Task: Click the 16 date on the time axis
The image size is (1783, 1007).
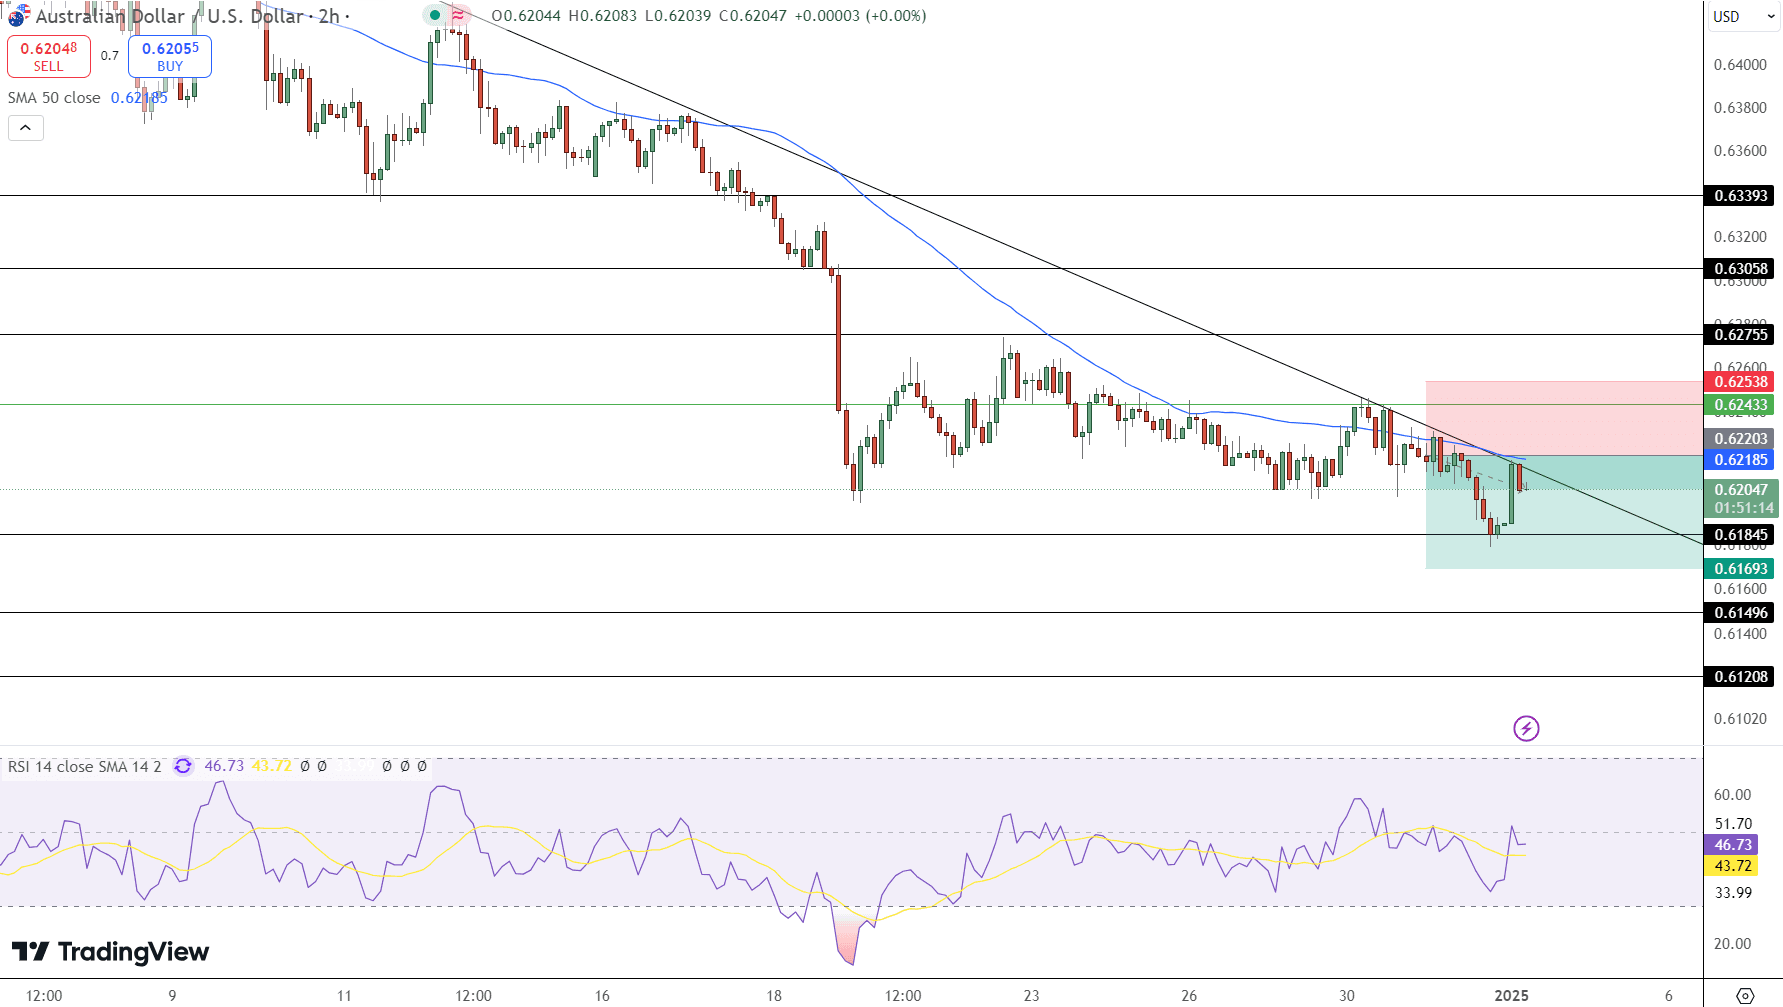Action: coord(602,995)
